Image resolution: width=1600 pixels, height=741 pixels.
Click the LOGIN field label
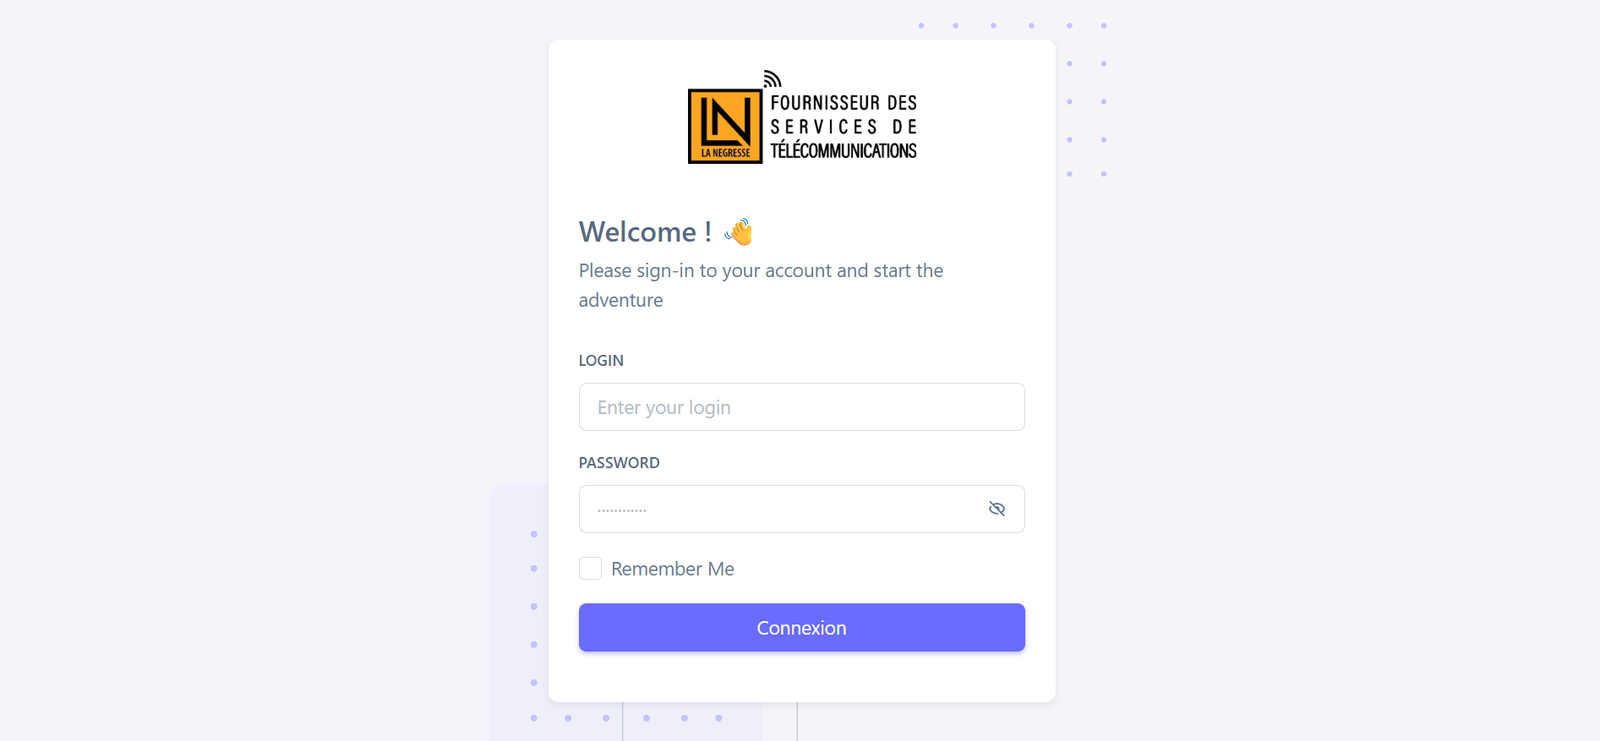pos(601,361)
